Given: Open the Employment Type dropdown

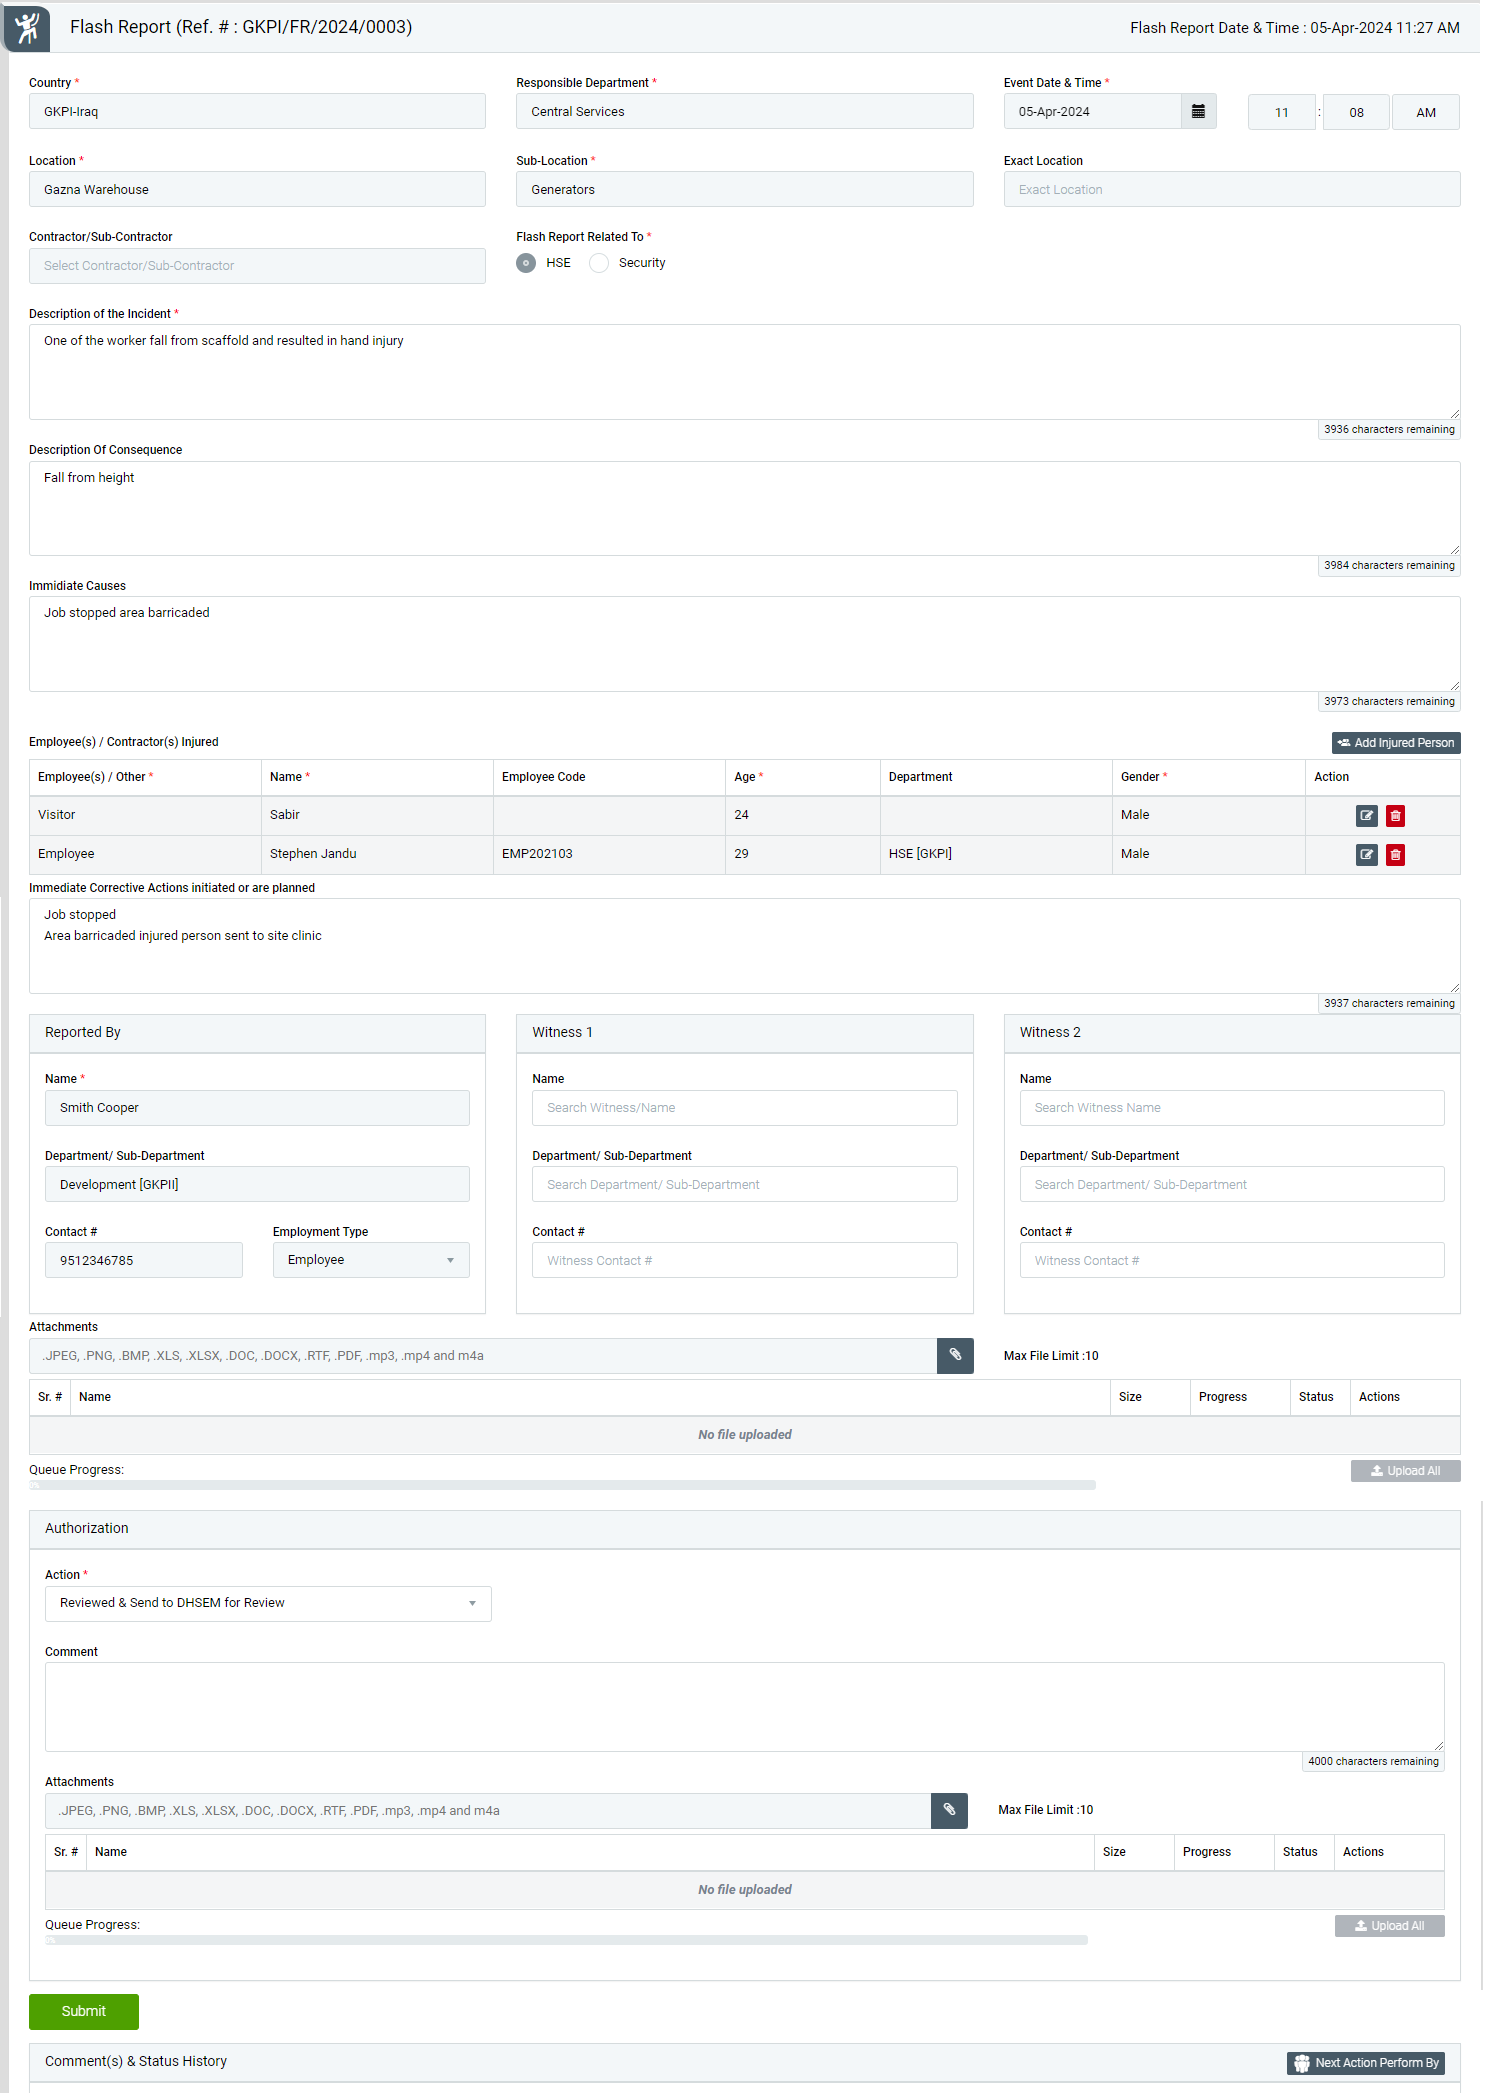Looking at the screenshot, I should click(x=371, y=1260).
